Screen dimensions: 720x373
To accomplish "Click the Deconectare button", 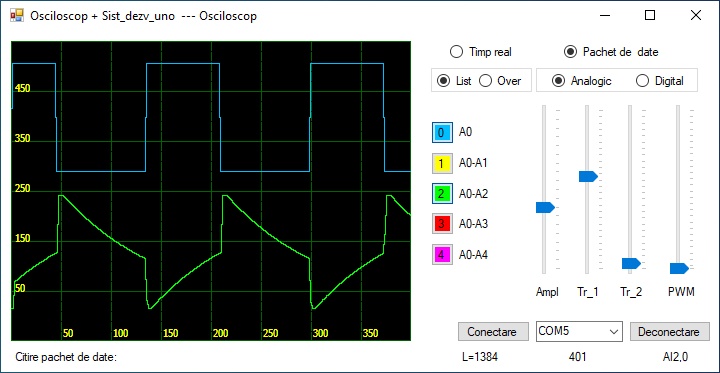I will click(669, 332).
